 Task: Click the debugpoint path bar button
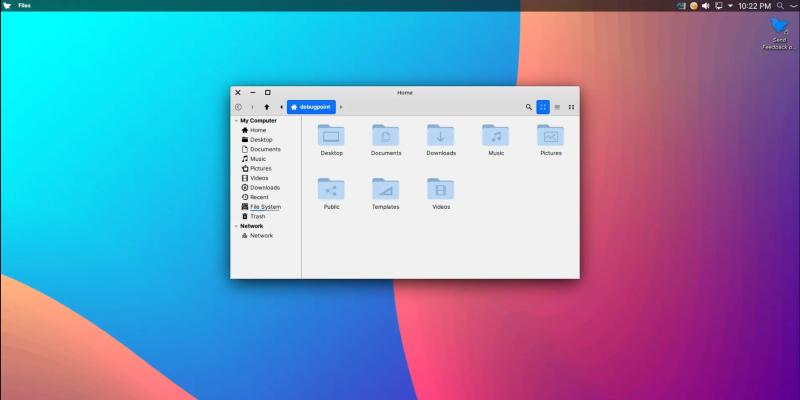(310, 107)
